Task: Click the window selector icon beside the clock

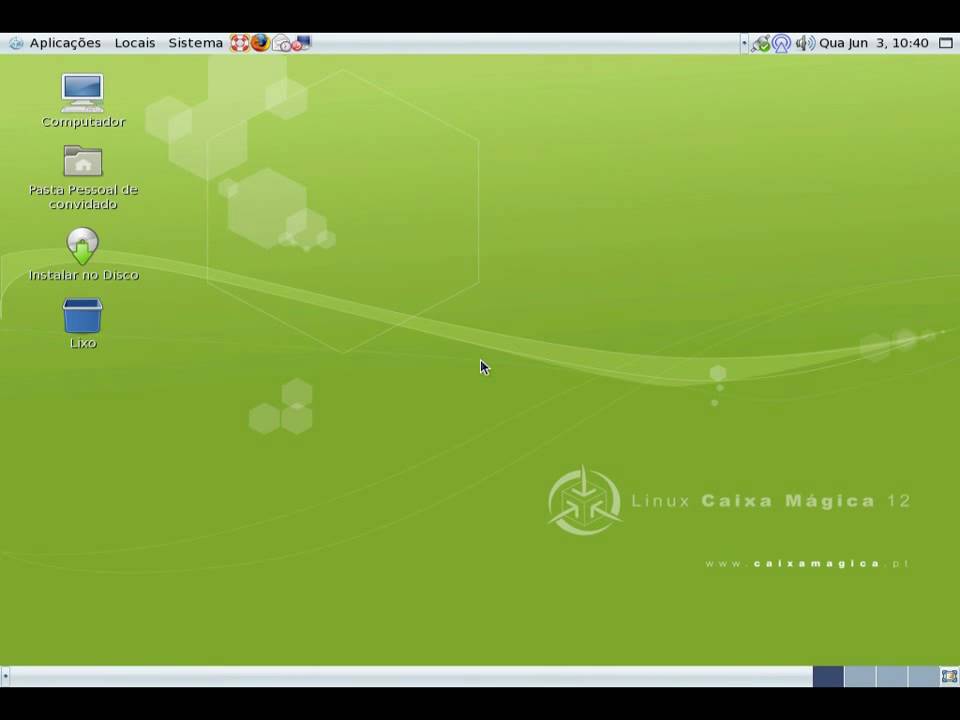Action: pyautogui.click(x=946, y=43)
